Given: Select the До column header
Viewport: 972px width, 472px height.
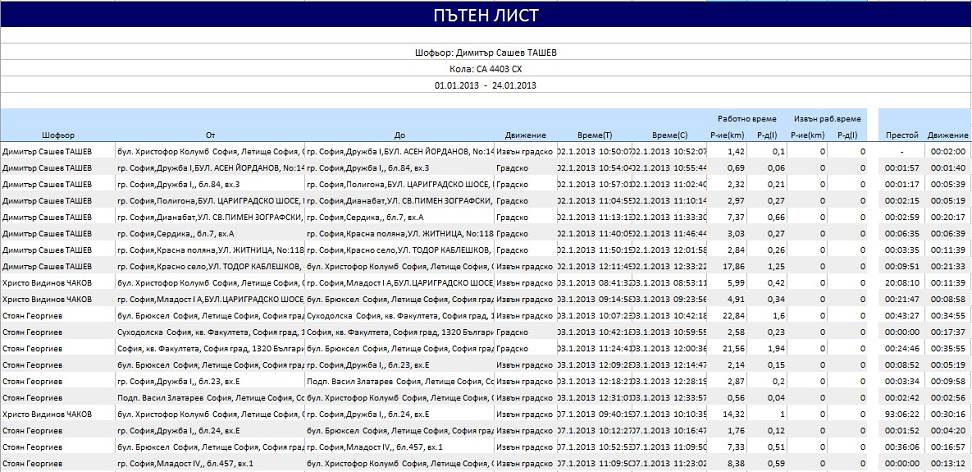Looking at the screenshot, I should (x=400, y=135).
